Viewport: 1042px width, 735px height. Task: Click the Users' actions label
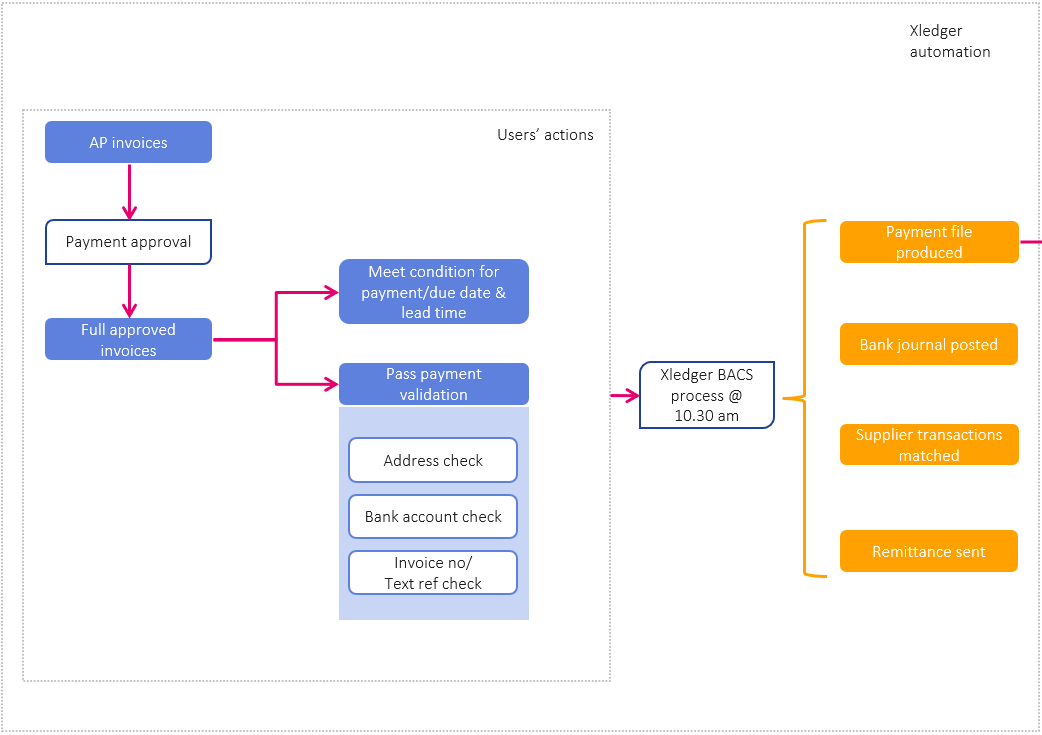[546, 134]
